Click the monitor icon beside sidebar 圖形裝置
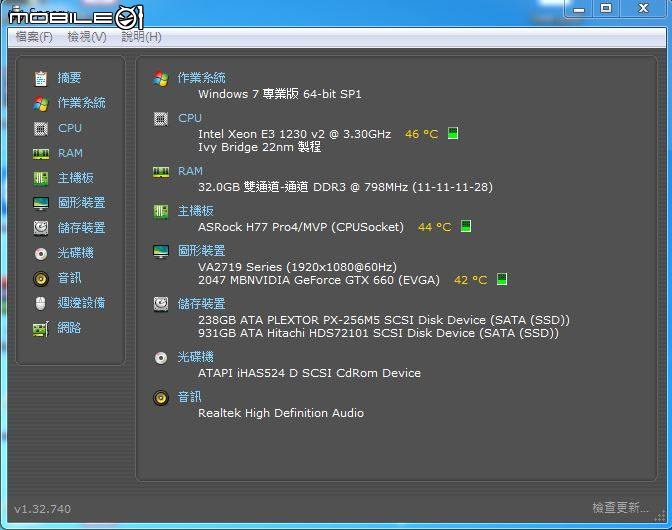The width and height of the screenshot is (672, 530). (x=41, y=203)
